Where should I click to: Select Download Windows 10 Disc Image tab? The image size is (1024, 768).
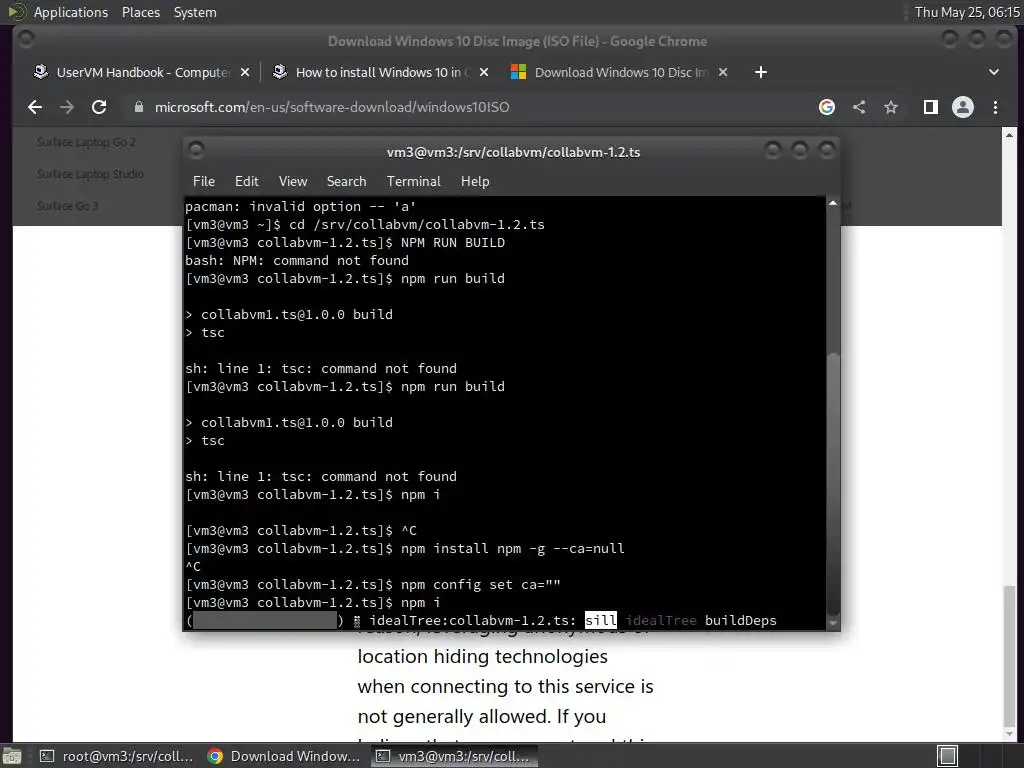(619, 72)
